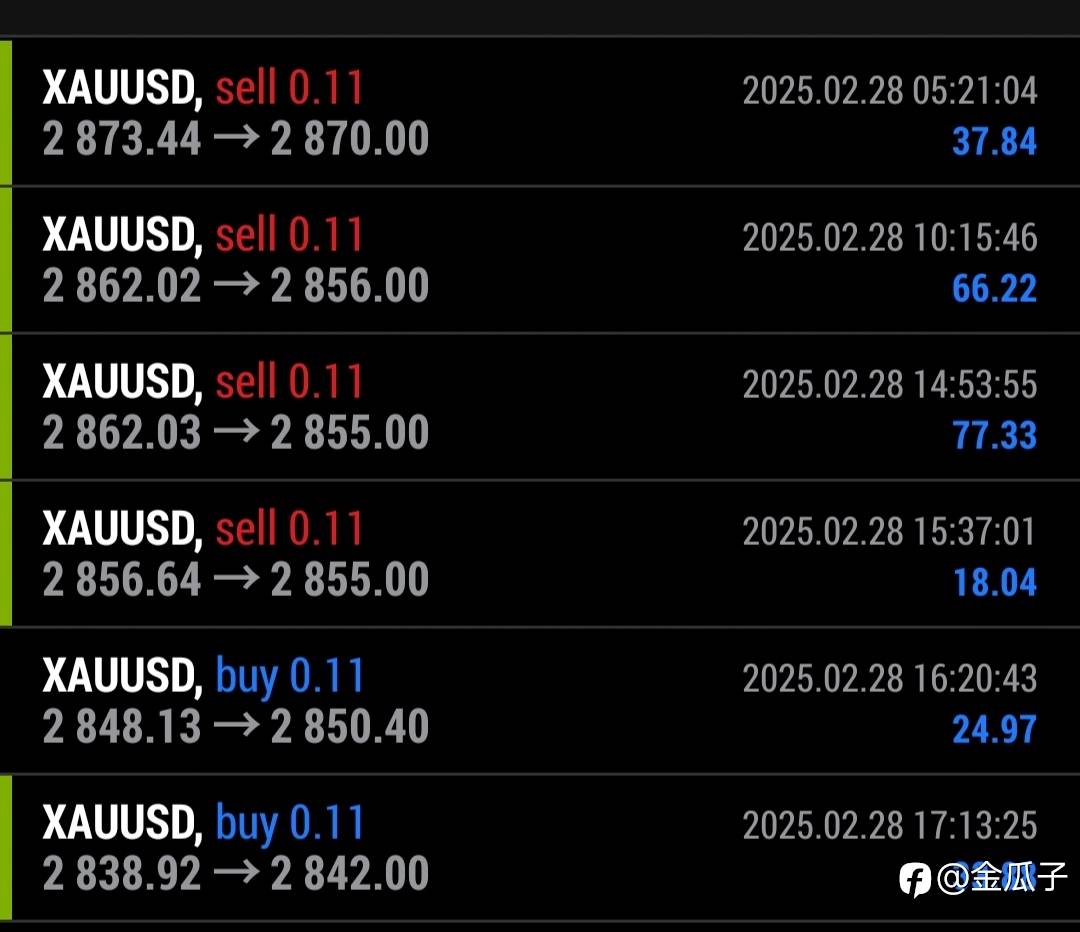Open the @金瓜子 watermark username
Viewport: 1080px width, 932px height.
[1002, 879]
